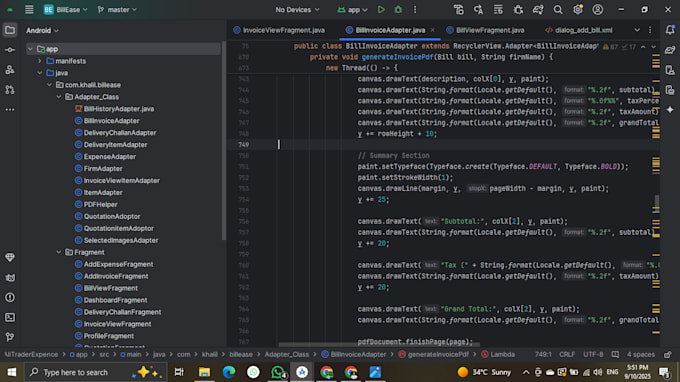This screenshot has height=382, width=680.
Task: Open master branch dropdown
Action: [117, 10]
